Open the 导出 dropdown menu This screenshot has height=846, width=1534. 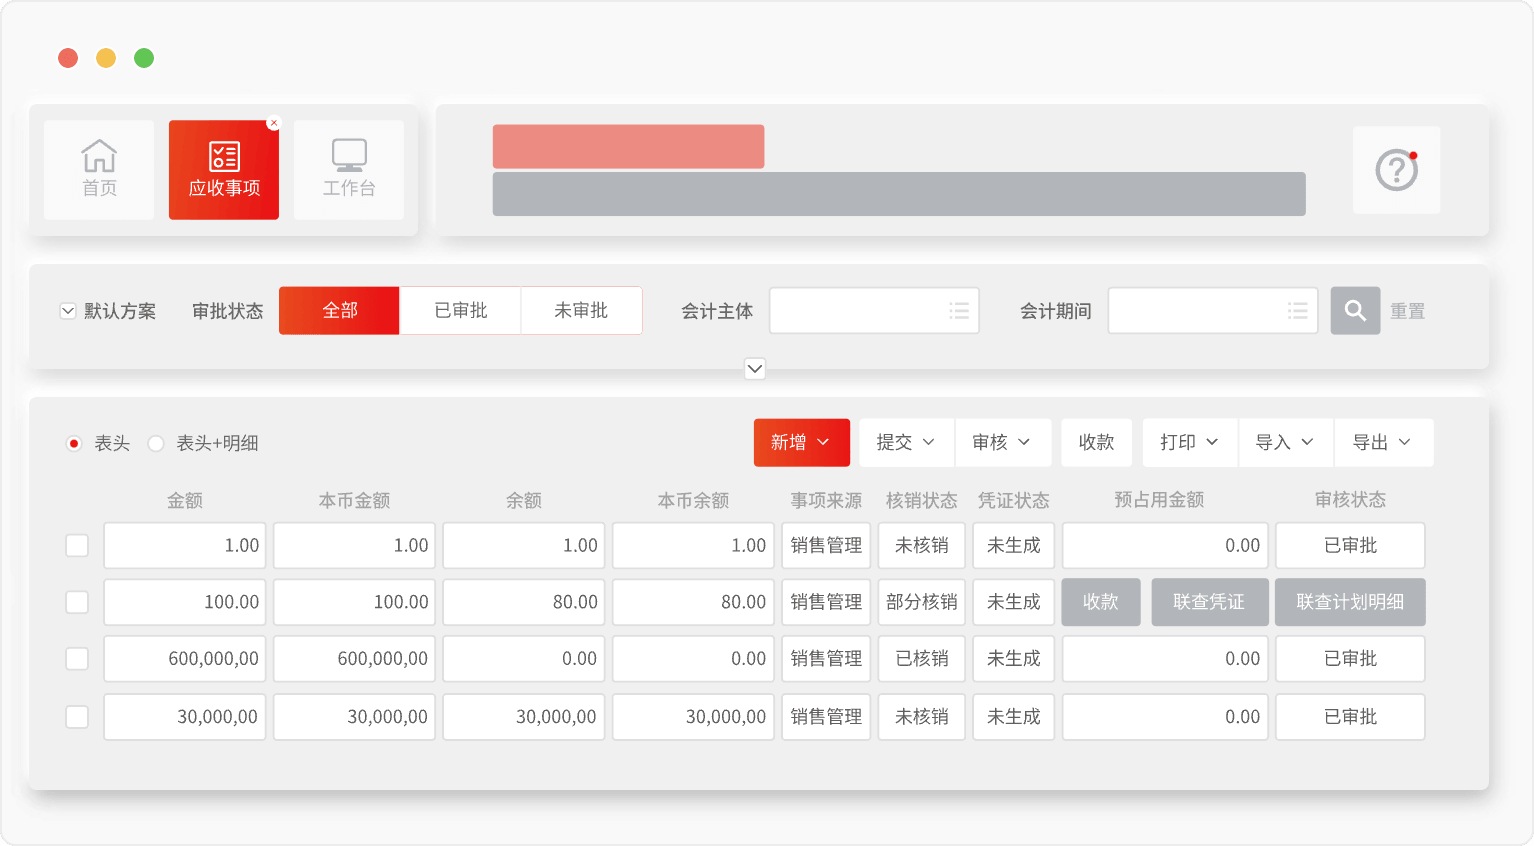tap(1382, 442)
